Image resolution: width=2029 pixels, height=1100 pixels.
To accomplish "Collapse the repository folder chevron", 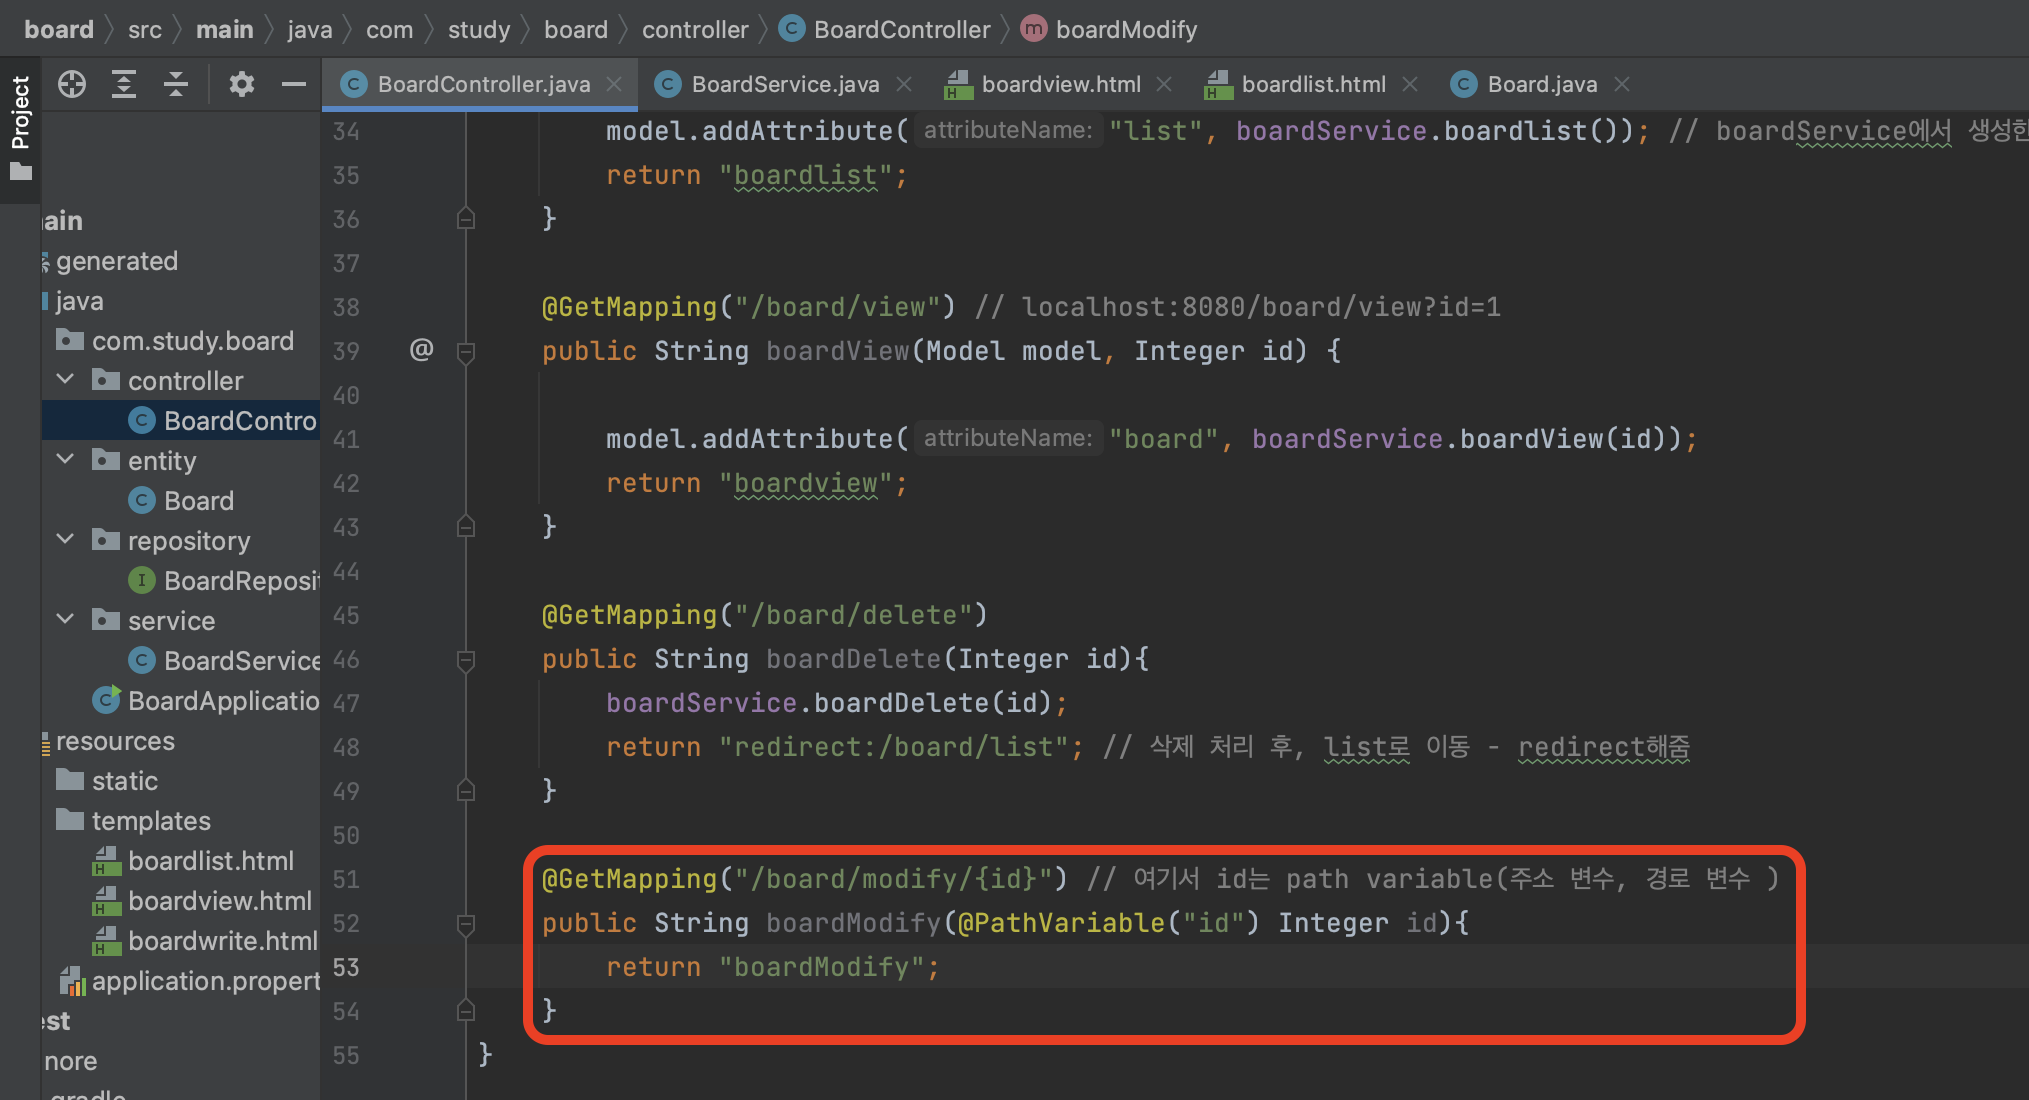I will coord(66,540).
